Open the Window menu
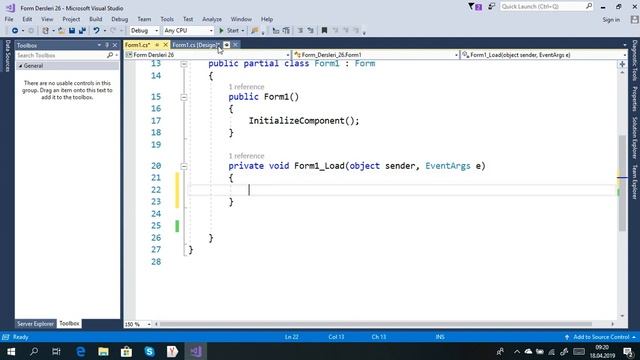The image size is (640, 360). (241, 19)
